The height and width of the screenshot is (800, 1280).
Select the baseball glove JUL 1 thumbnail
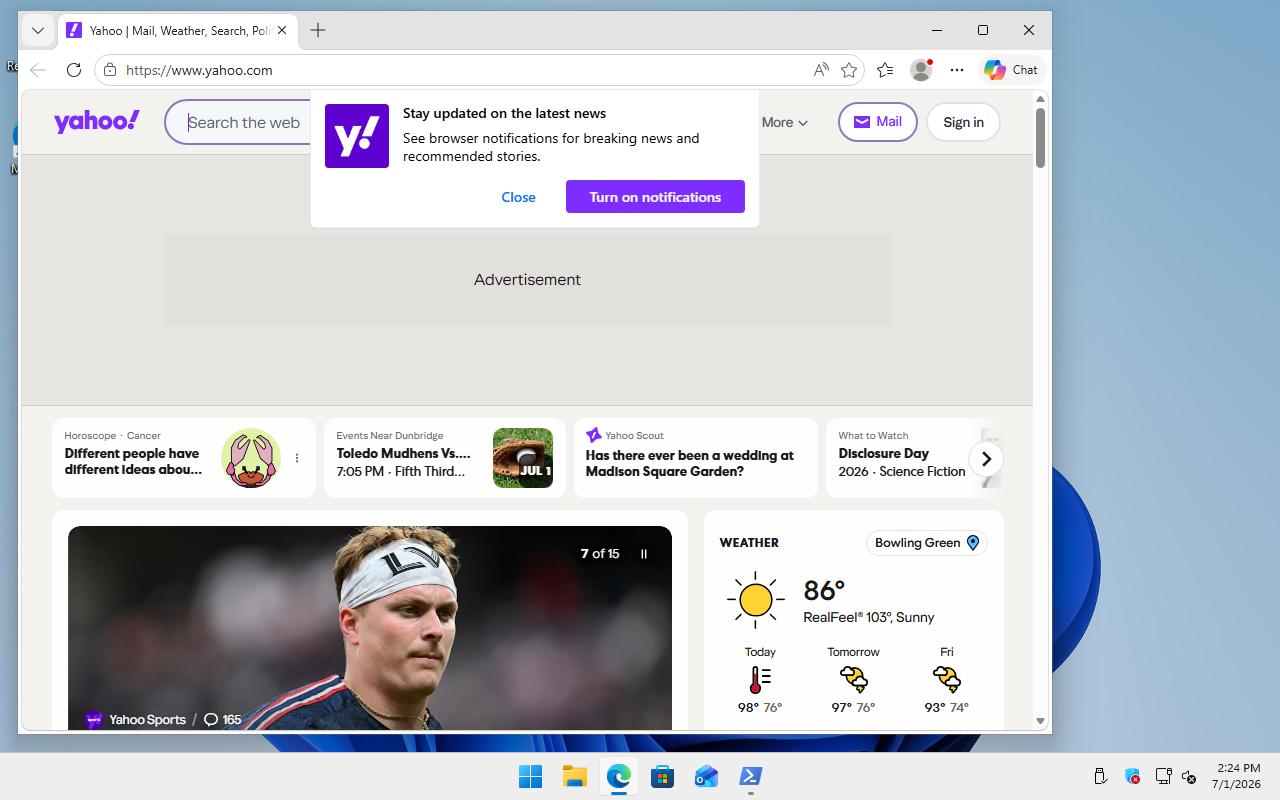pos(523,458)
